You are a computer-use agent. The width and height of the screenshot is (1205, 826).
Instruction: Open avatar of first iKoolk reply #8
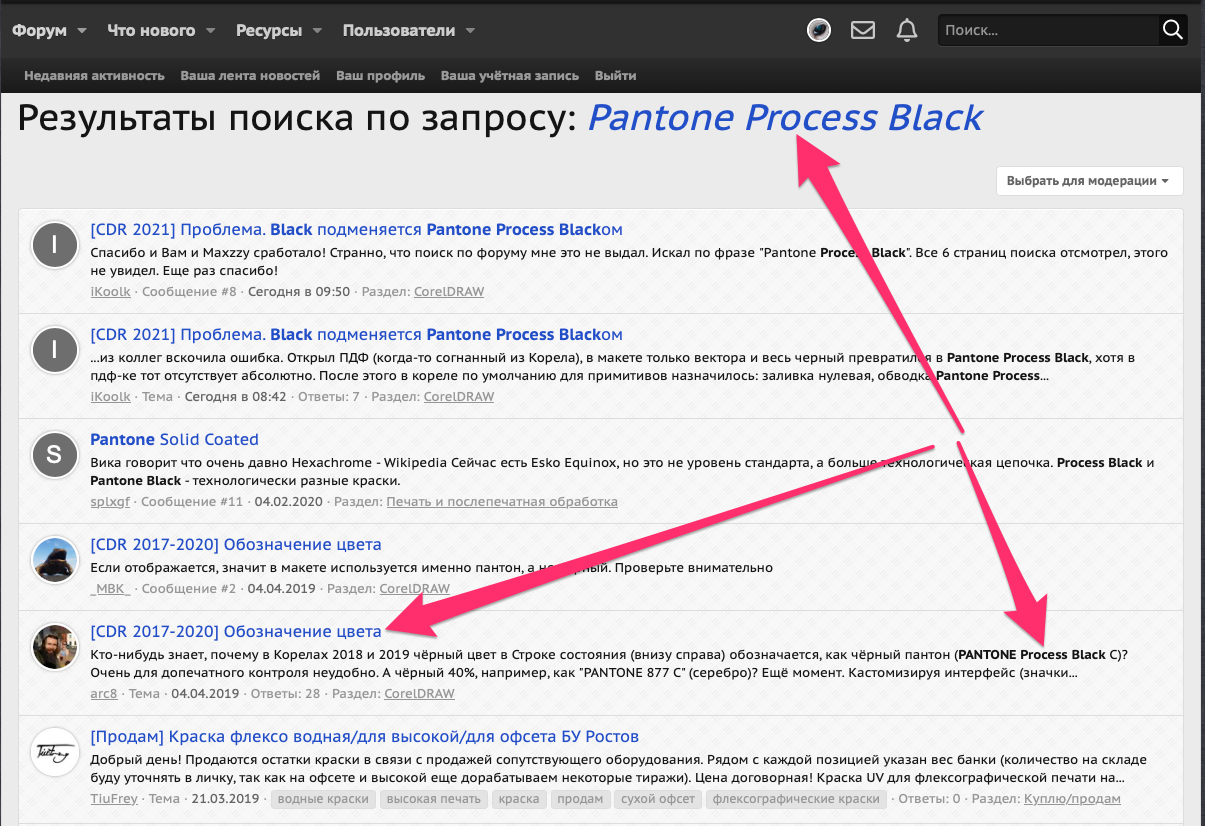pos(55,245)
